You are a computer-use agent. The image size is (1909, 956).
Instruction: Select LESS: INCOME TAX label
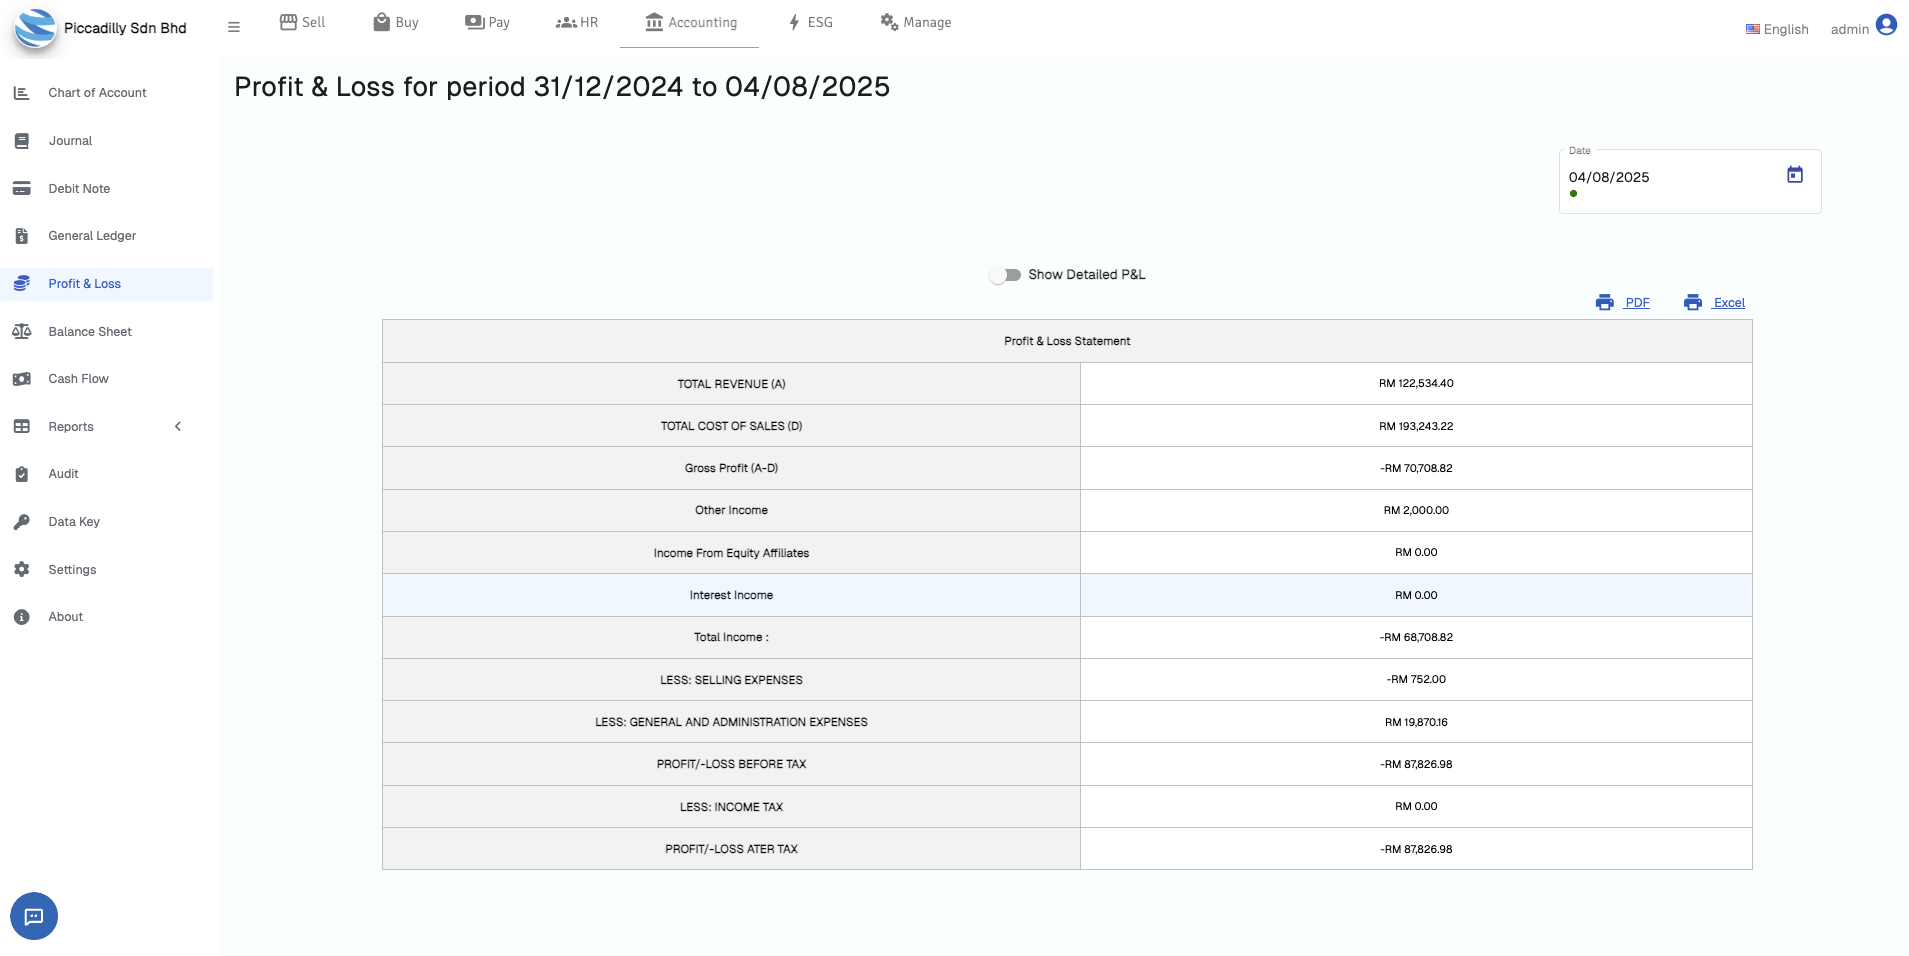click(731, 807)
